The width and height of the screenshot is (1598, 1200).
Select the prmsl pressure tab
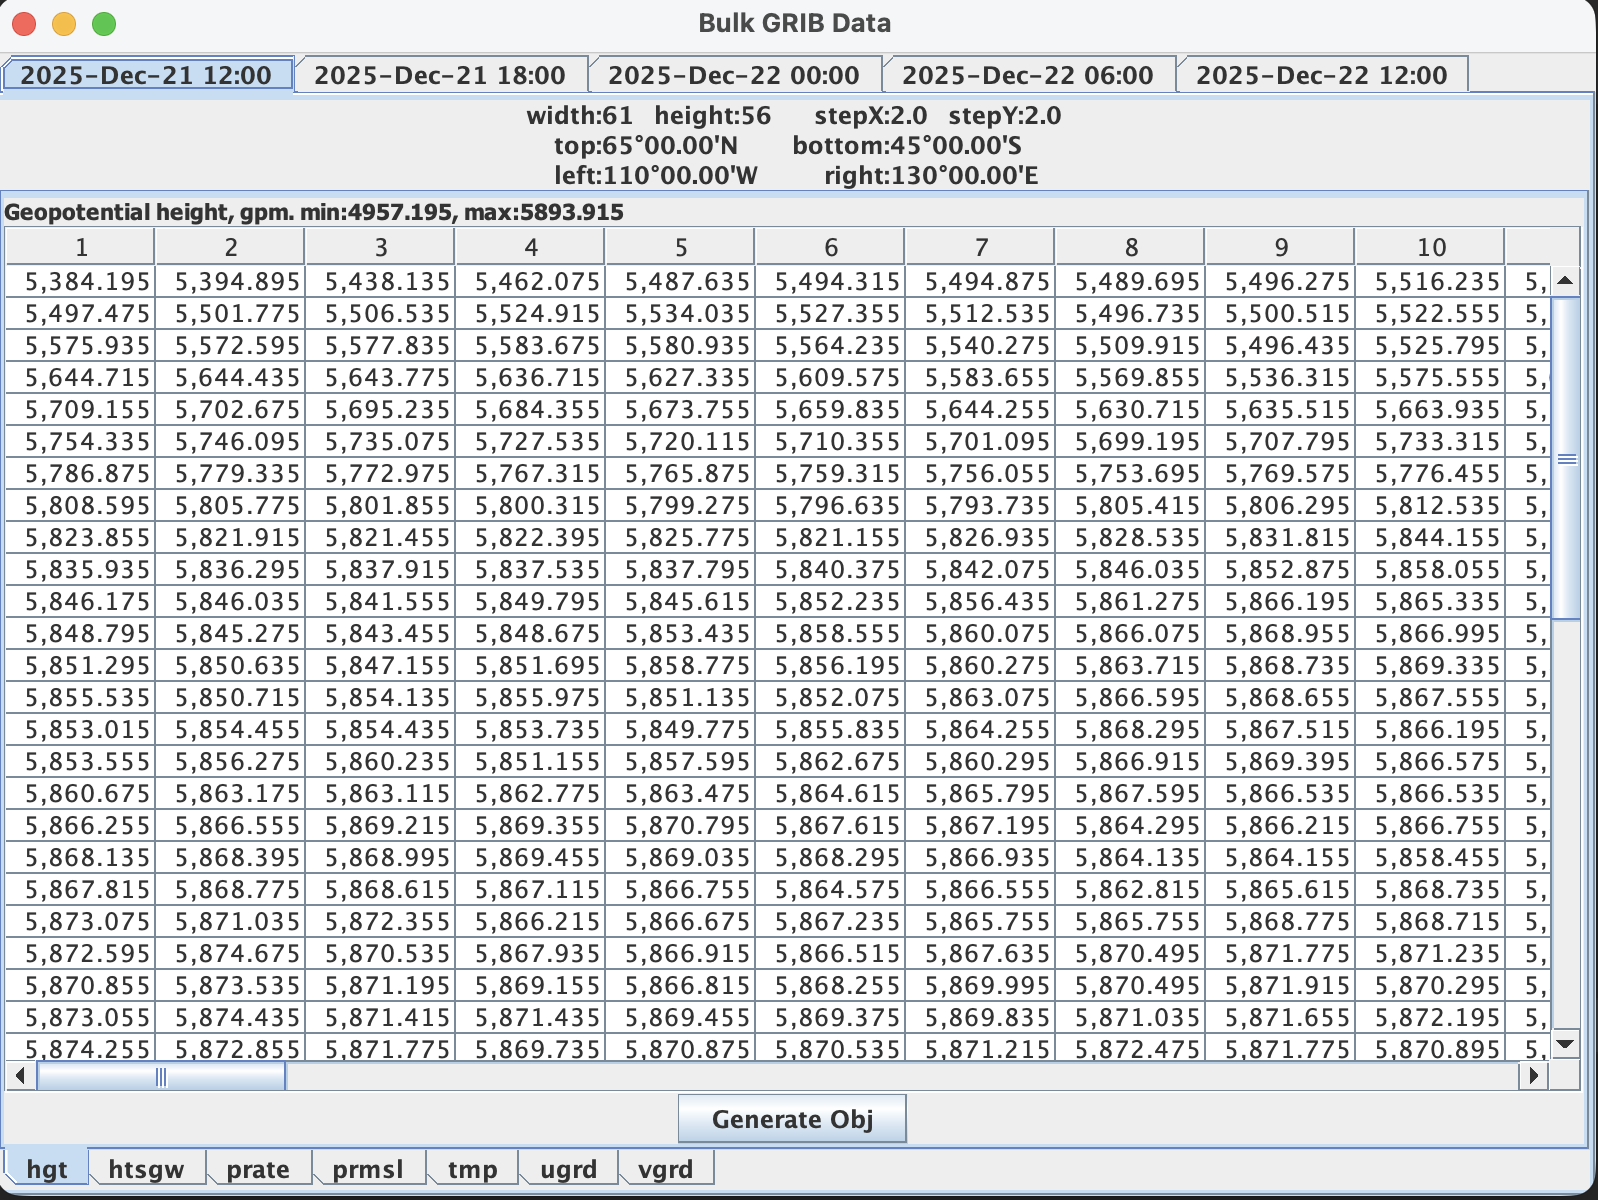368,1169
